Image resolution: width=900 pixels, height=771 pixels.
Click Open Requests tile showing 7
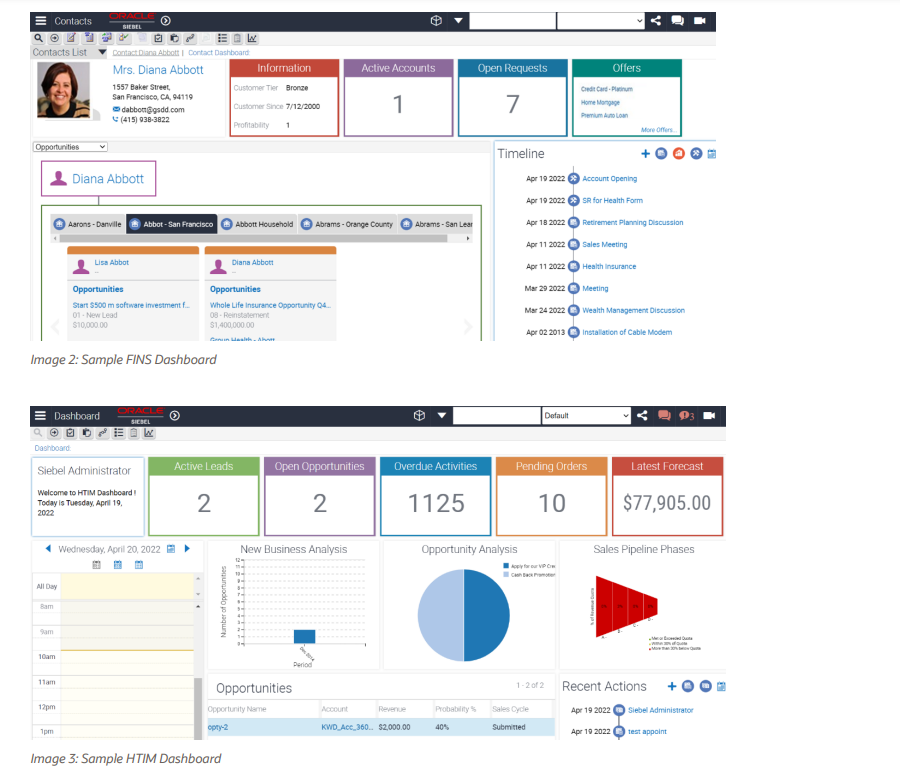(513, 98)
